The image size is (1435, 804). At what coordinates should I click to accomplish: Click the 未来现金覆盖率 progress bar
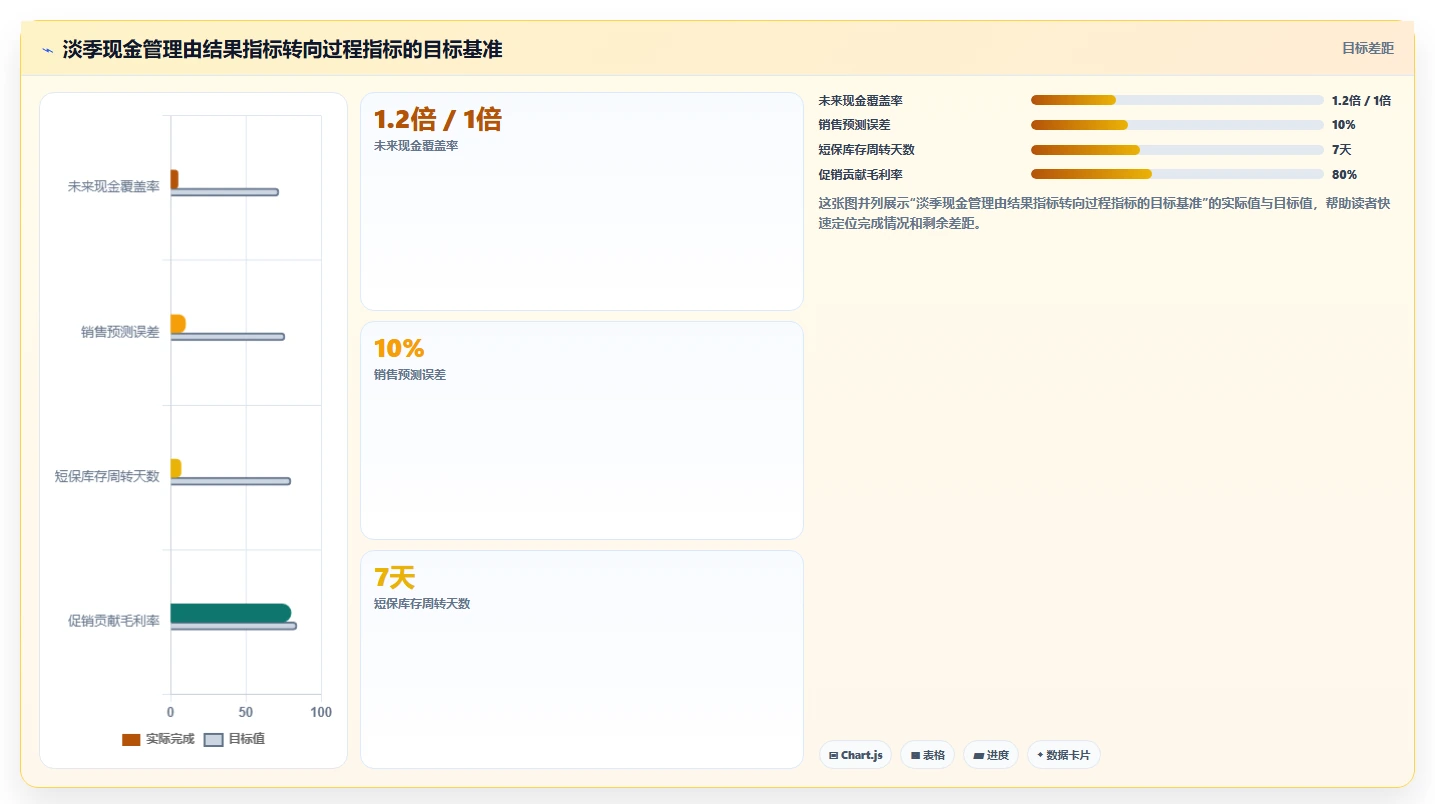1177,100
